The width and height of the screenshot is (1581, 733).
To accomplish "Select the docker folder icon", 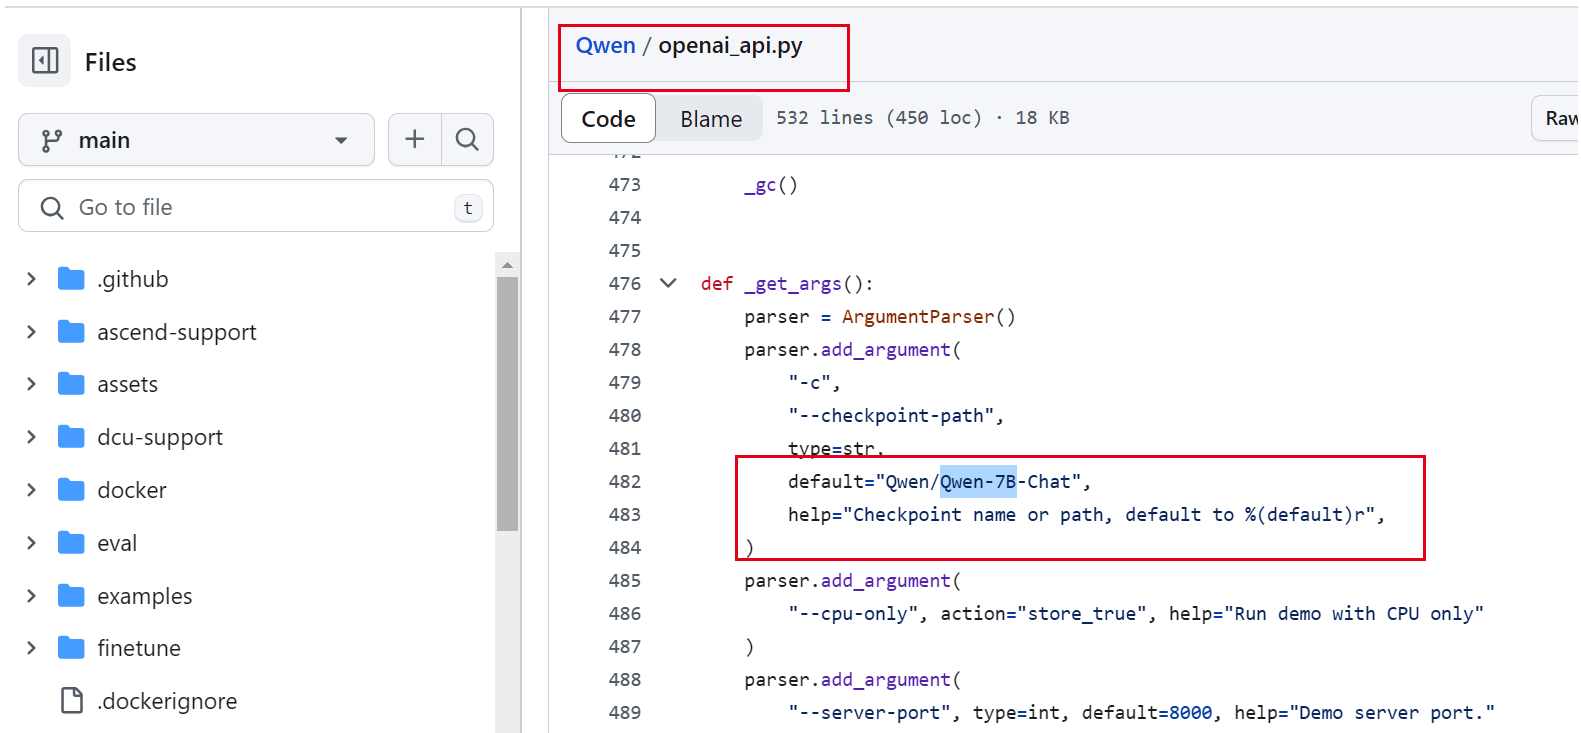I will click(71, 490).
